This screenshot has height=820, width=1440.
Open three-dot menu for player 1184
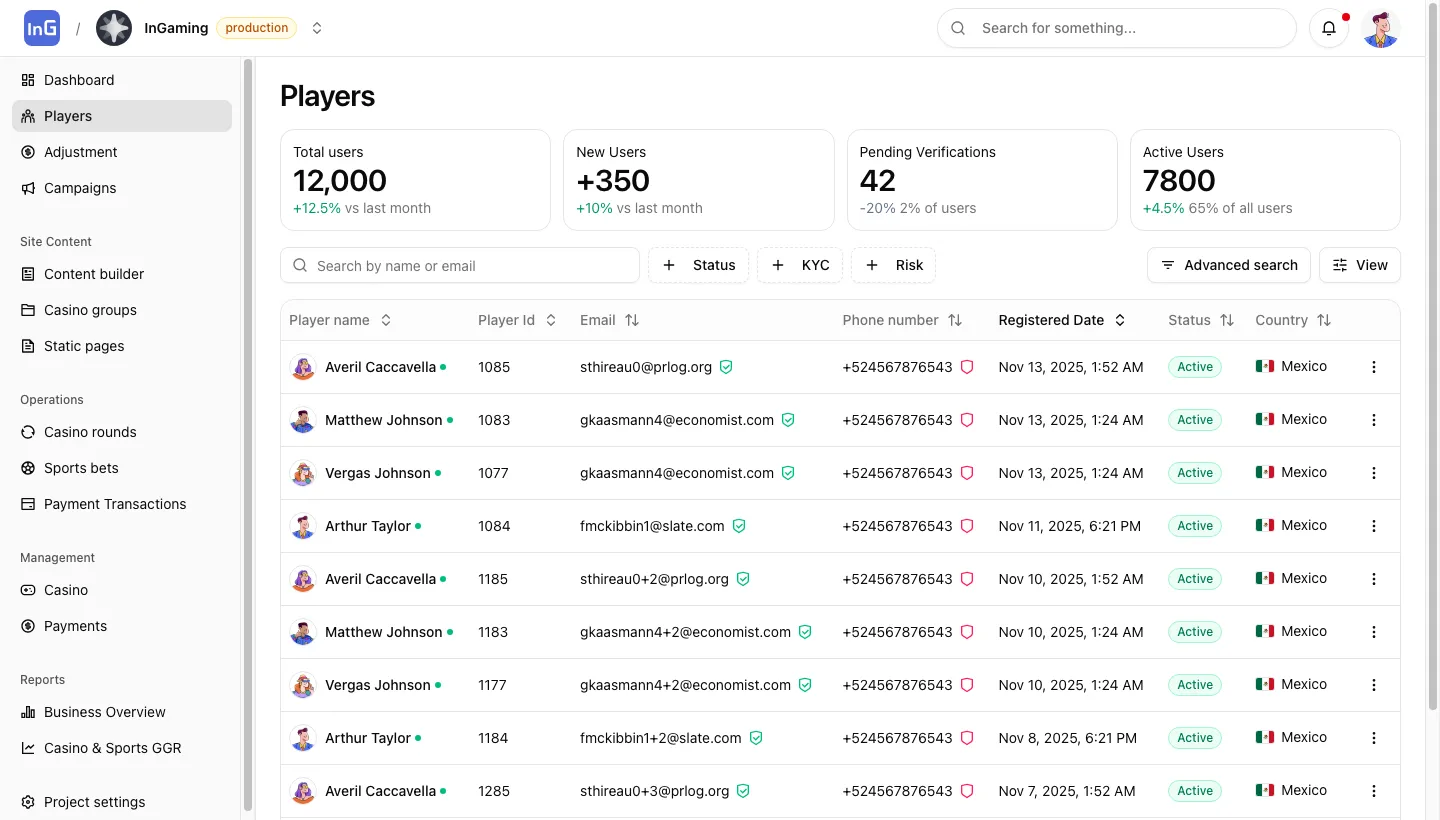tap(1373, 738)
